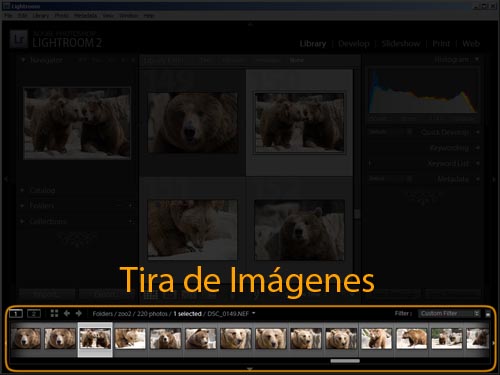The image size is (500, 375).
Task: Click the plus icon on Folders panel
Action: (132, 206)
